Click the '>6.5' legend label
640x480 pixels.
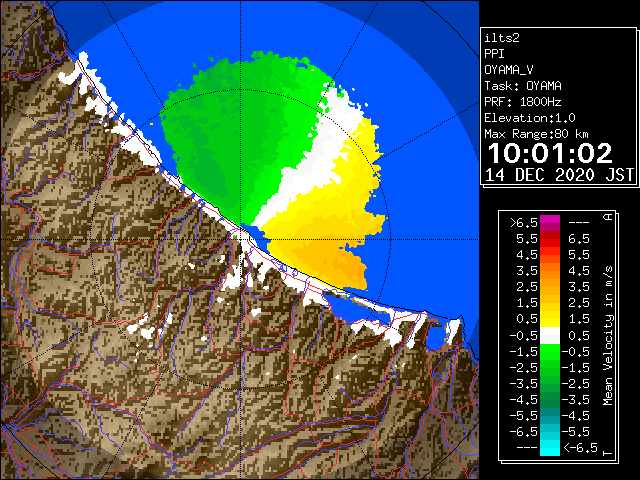[x=524, y=223]
